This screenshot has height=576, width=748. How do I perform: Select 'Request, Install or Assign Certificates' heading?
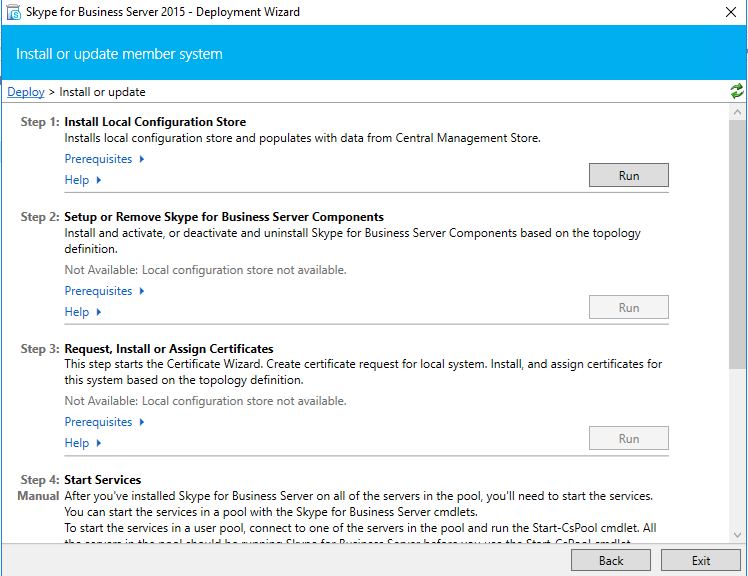pos(169,349)
